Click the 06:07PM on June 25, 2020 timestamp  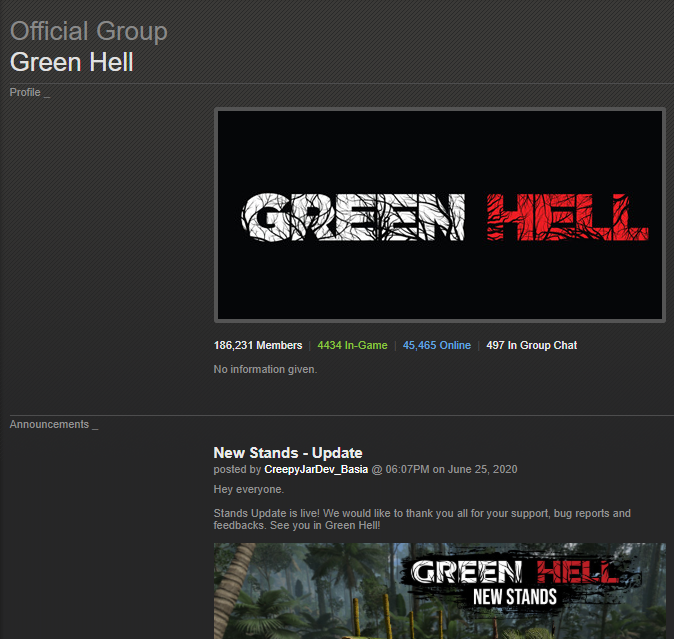[x=451, y=469]
